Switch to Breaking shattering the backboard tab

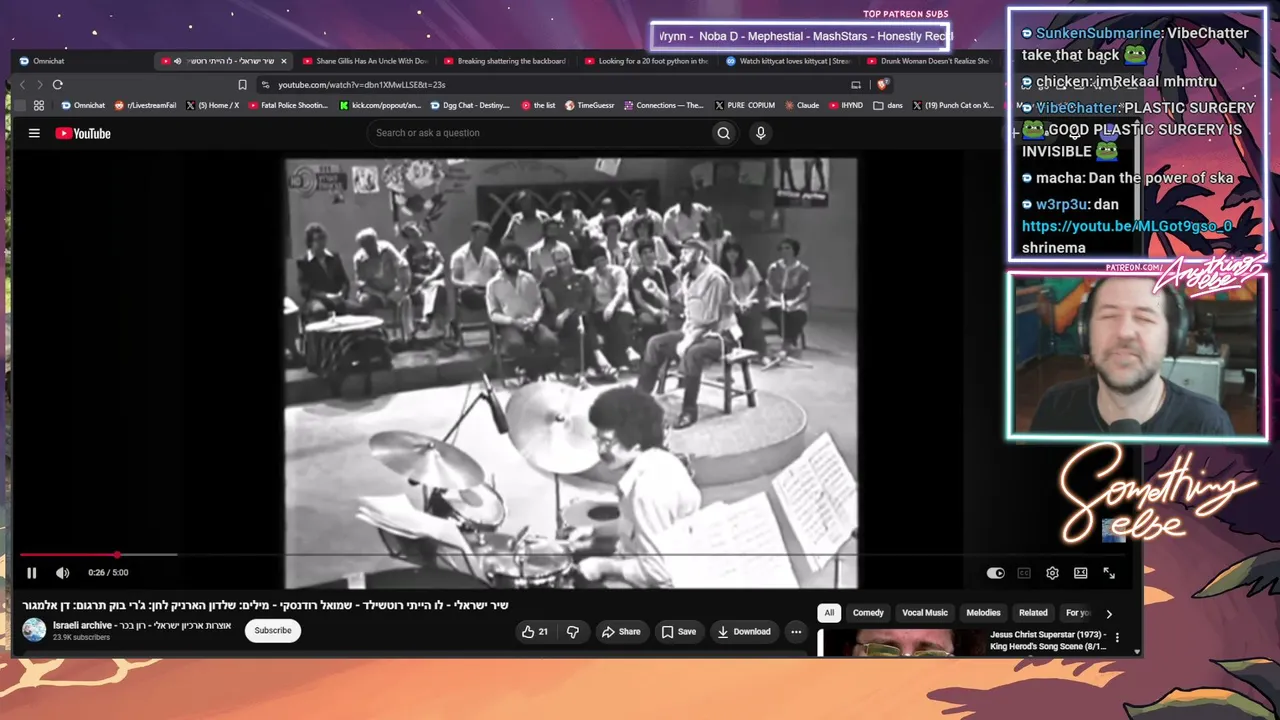click(x=505, y=61)
